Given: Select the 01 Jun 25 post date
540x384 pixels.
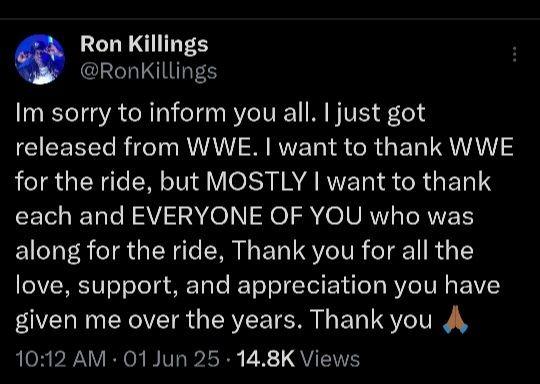Looking at the screenshot, I should tap(171, 359).
